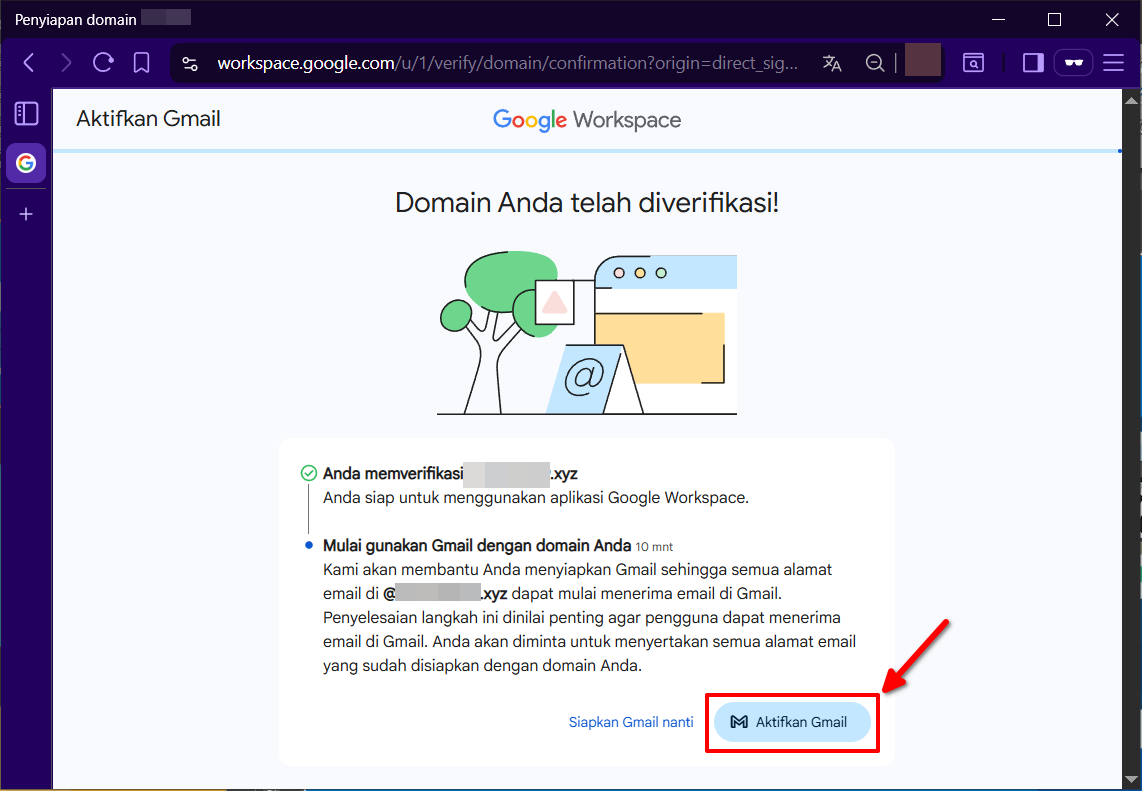The image size is (1142, 791).
Task: Toggle the side panel icon in toolbar
Action: click(x=1033, y=63)
